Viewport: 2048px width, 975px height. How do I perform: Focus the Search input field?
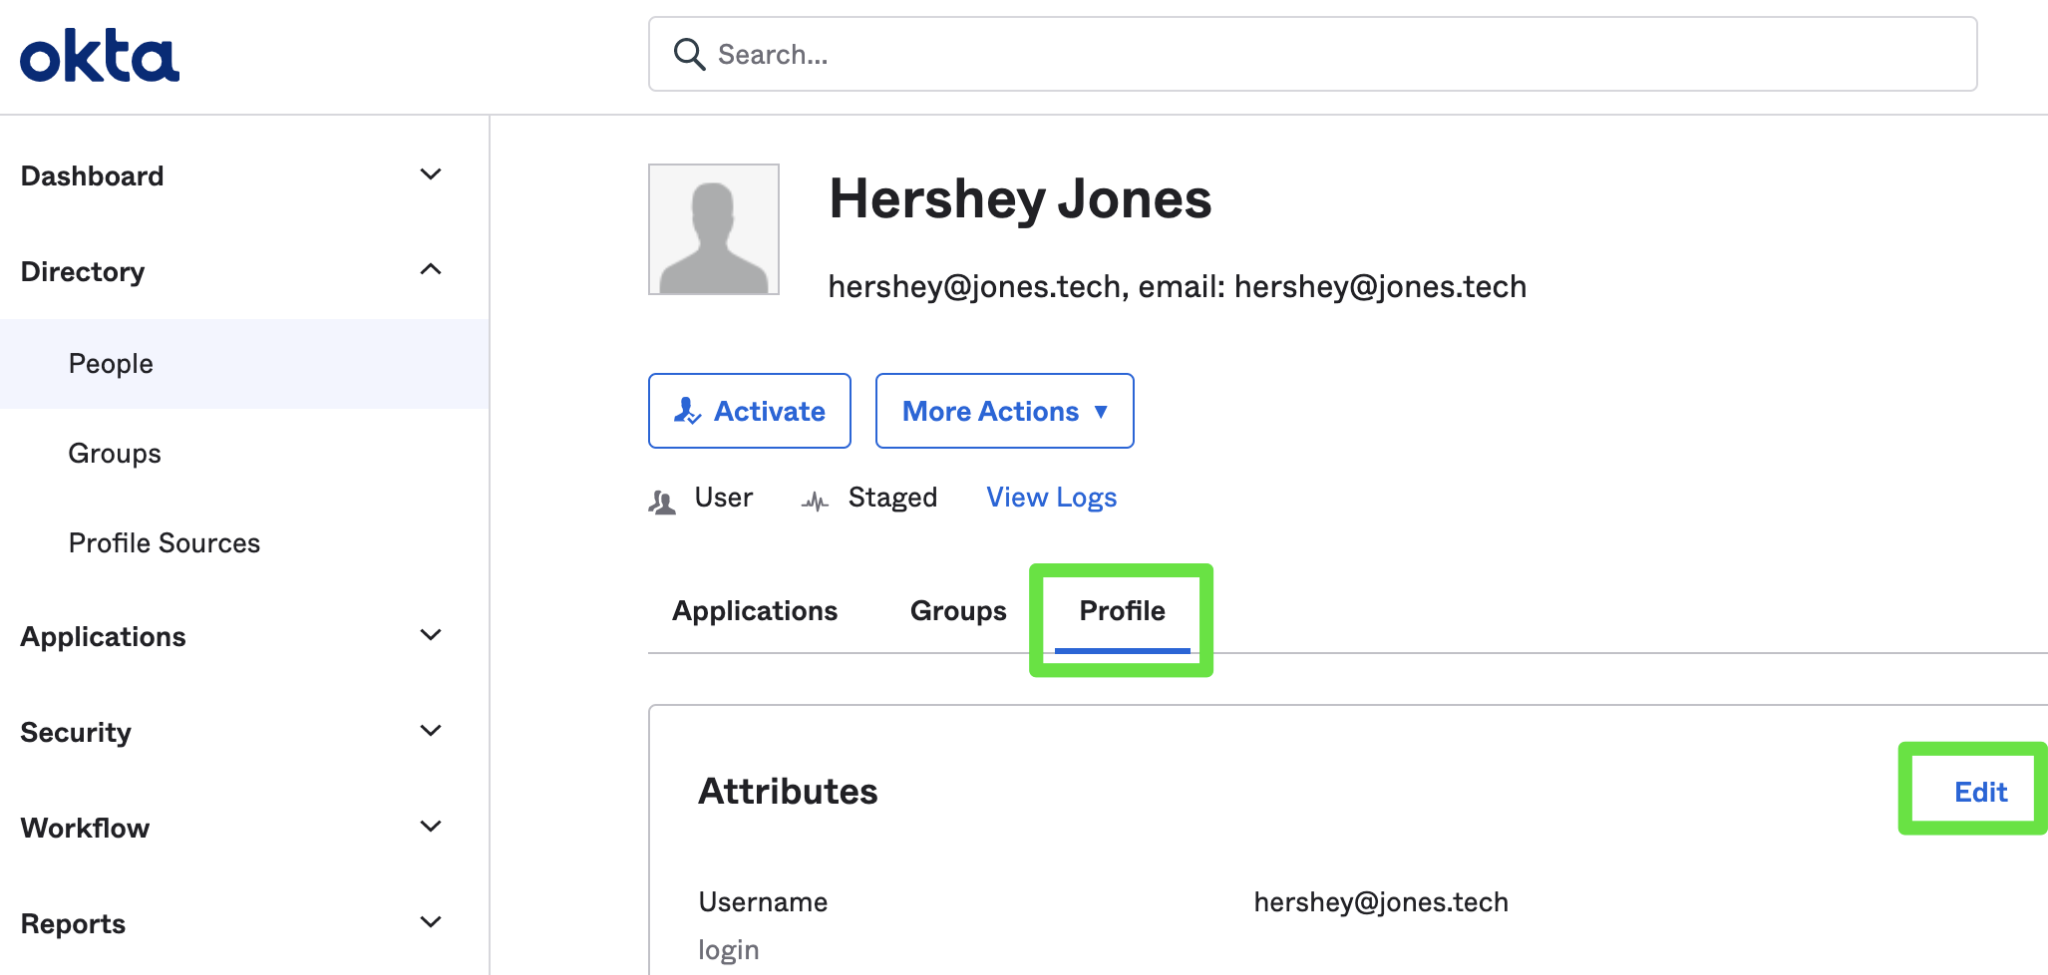(1330, 54)
